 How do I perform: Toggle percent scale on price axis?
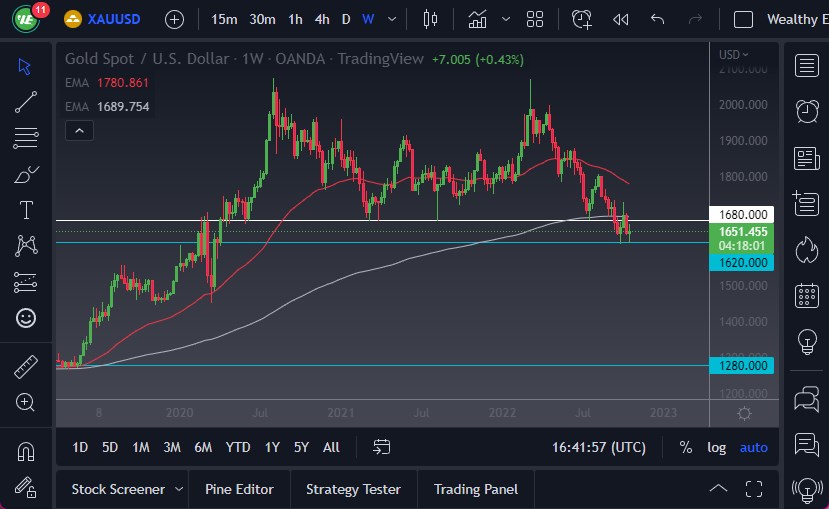(685, 447)
